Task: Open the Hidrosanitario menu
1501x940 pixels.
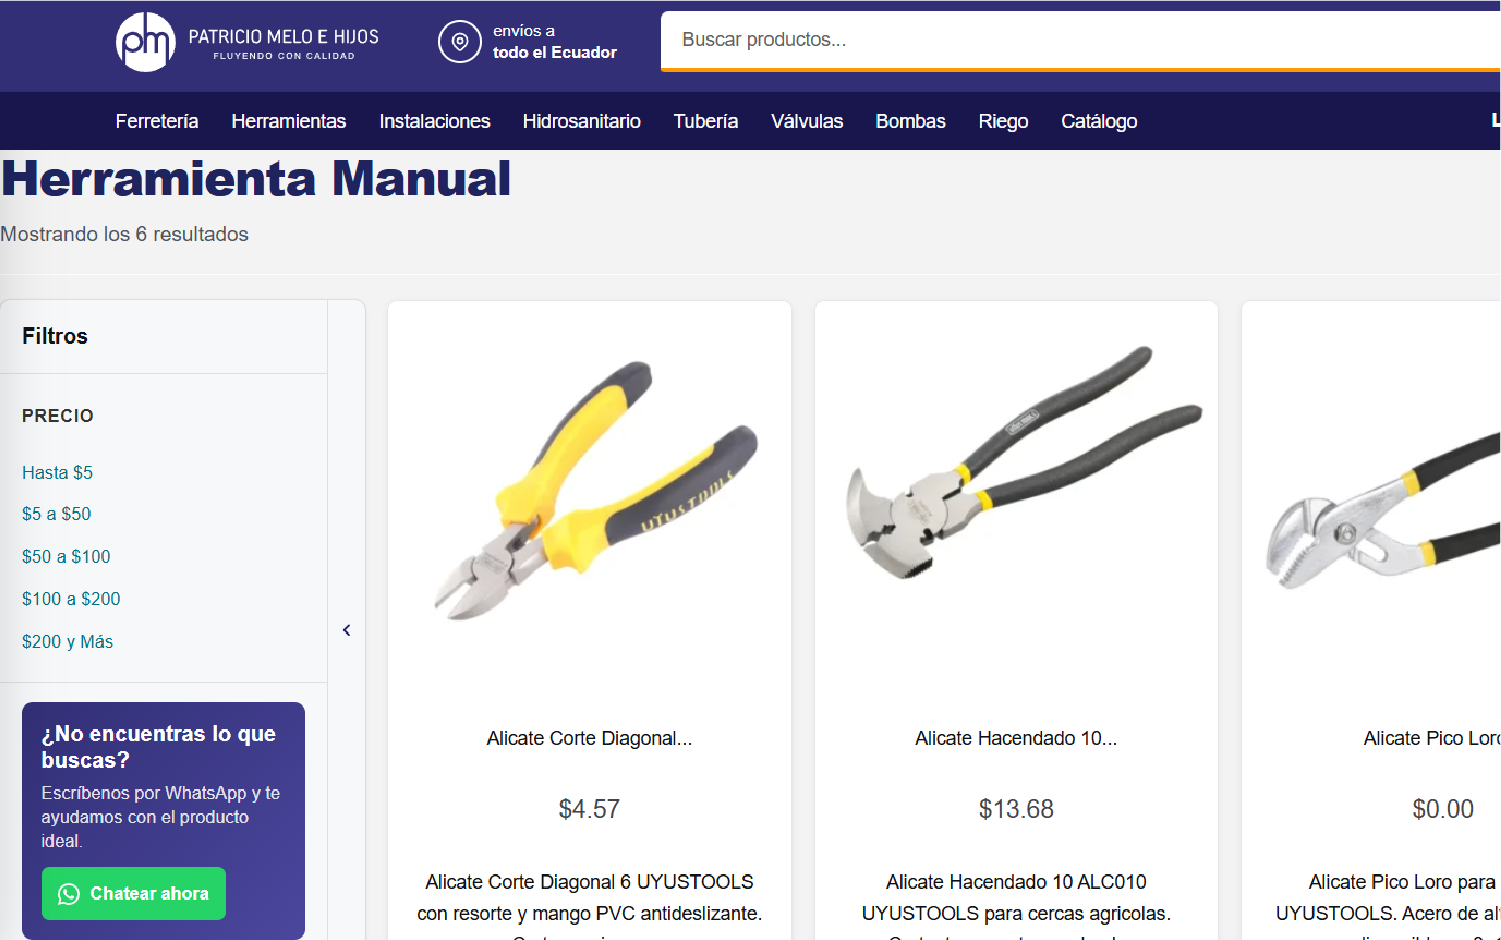Action: click(582, 121)
